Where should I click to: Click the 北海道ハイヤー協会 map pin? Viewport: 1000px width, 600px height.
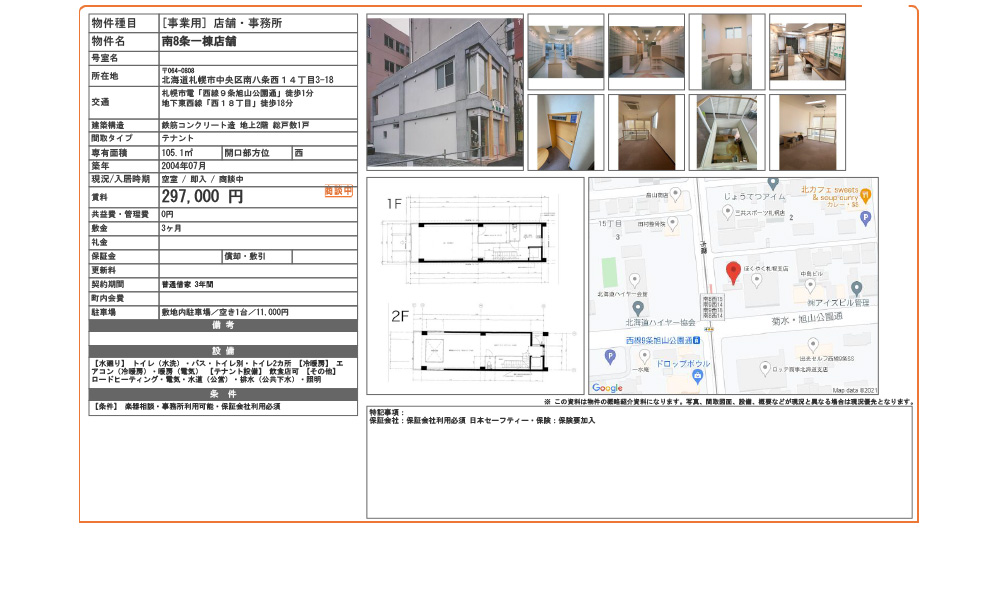click(x=636, y=308)
